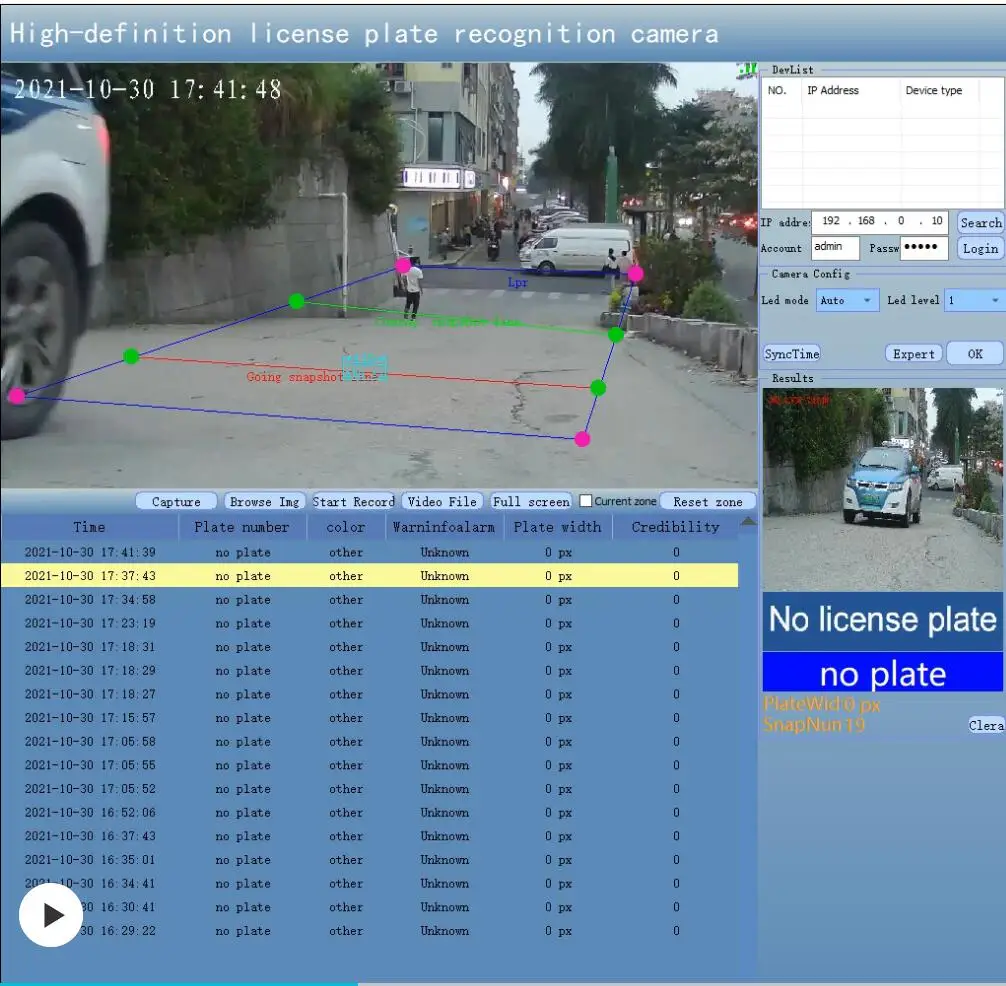Click the Plate number column header
This screenshot has height=986, width=1006.
242,527
